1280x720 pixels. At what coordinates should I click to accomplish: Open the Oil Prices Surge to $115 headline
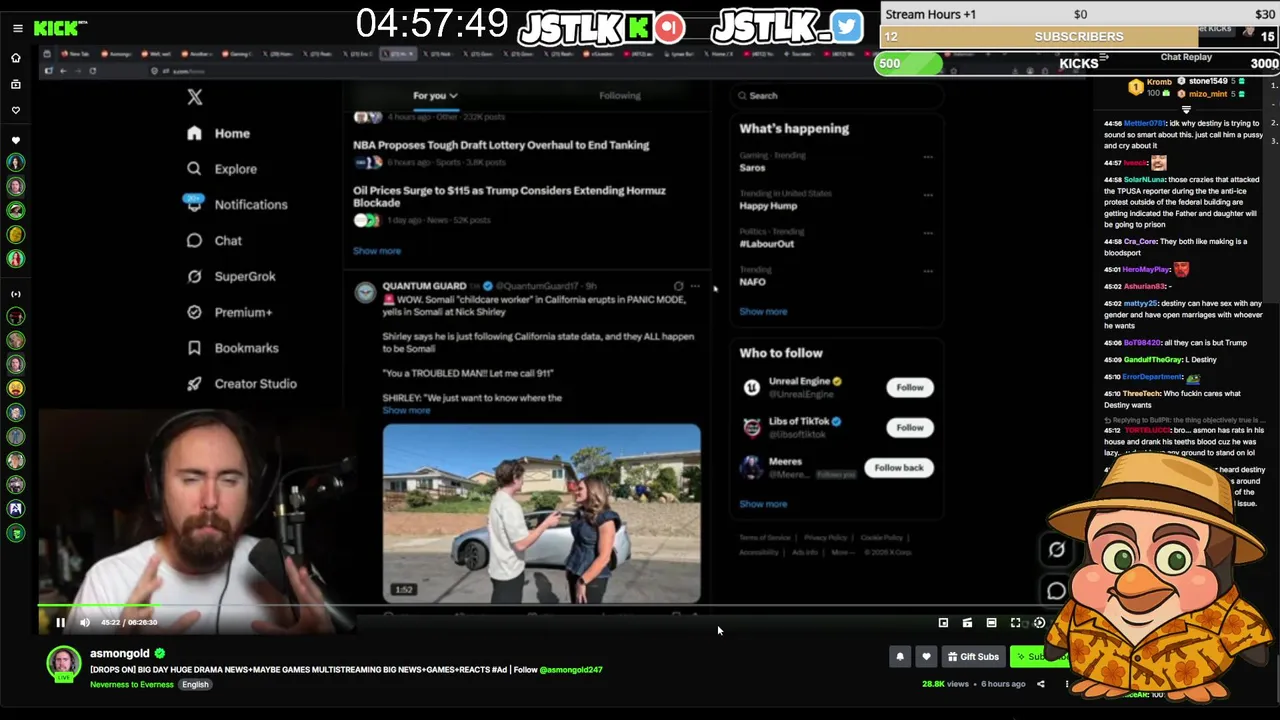tap(509, 196)
